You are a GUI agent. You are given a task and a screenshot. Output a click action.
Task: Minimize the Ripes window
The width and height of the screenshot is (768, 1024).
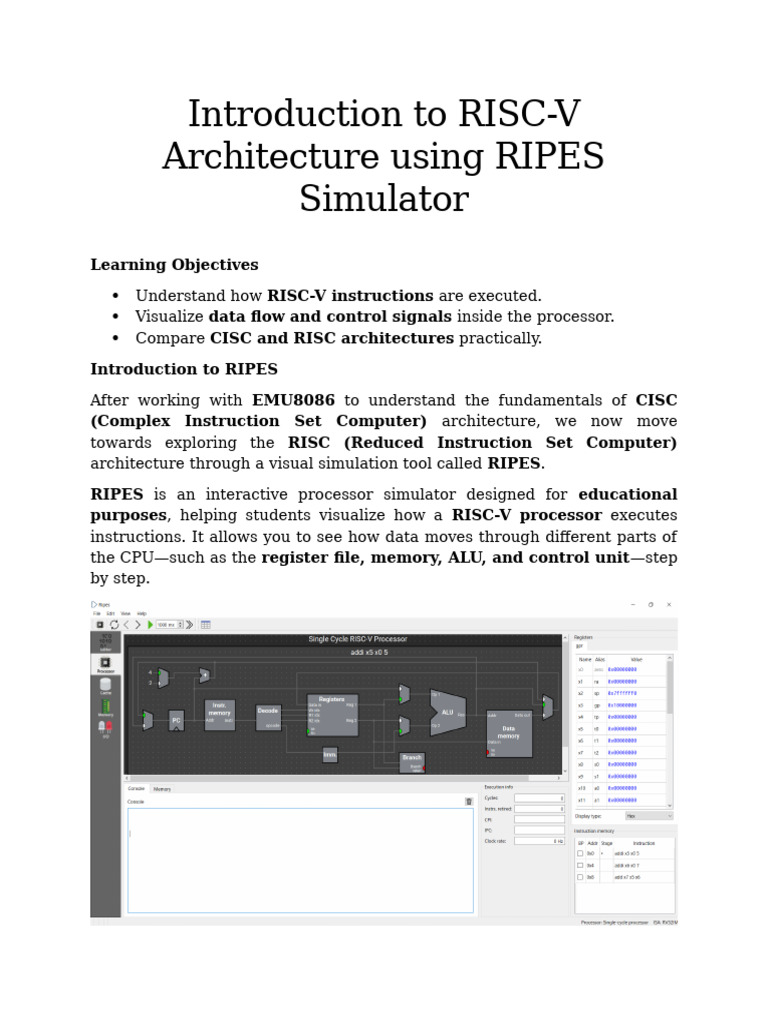click(x=633, y=605)
